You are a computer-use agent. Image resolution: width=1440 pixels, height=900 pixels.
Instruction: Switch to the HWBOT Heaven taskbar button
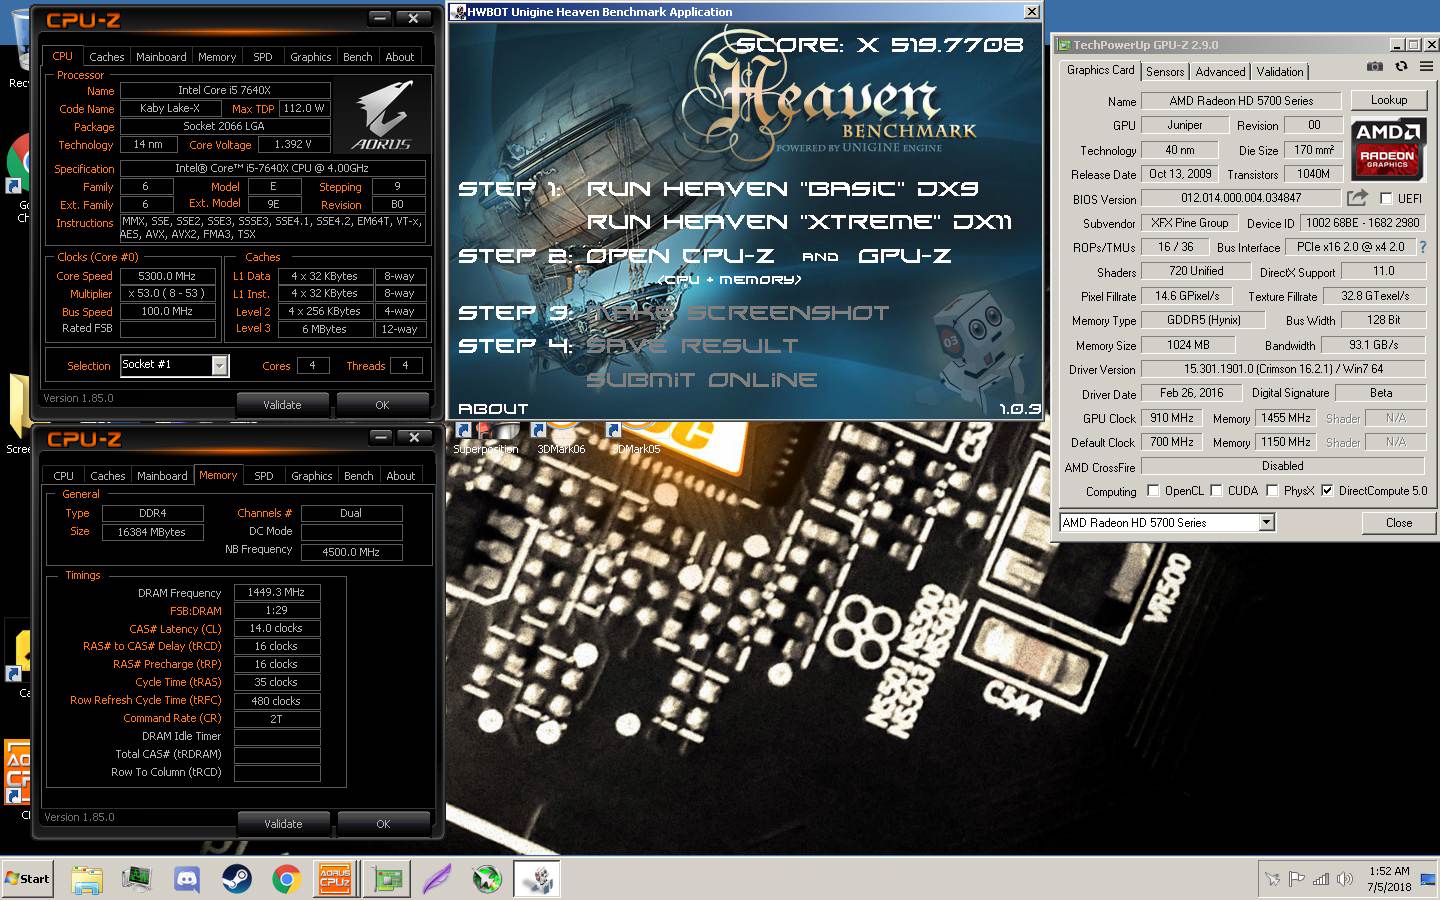[537, 879]
